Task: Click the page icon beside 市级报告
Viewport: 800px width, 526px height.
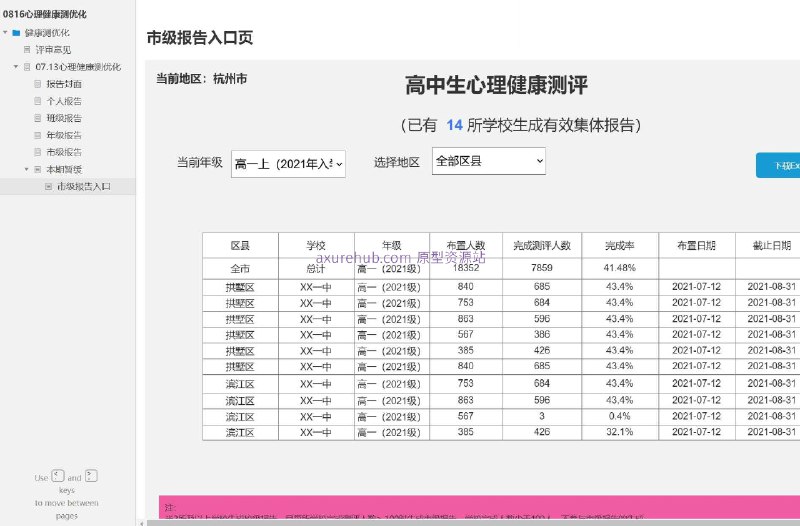Action: [x=38, y=152]
